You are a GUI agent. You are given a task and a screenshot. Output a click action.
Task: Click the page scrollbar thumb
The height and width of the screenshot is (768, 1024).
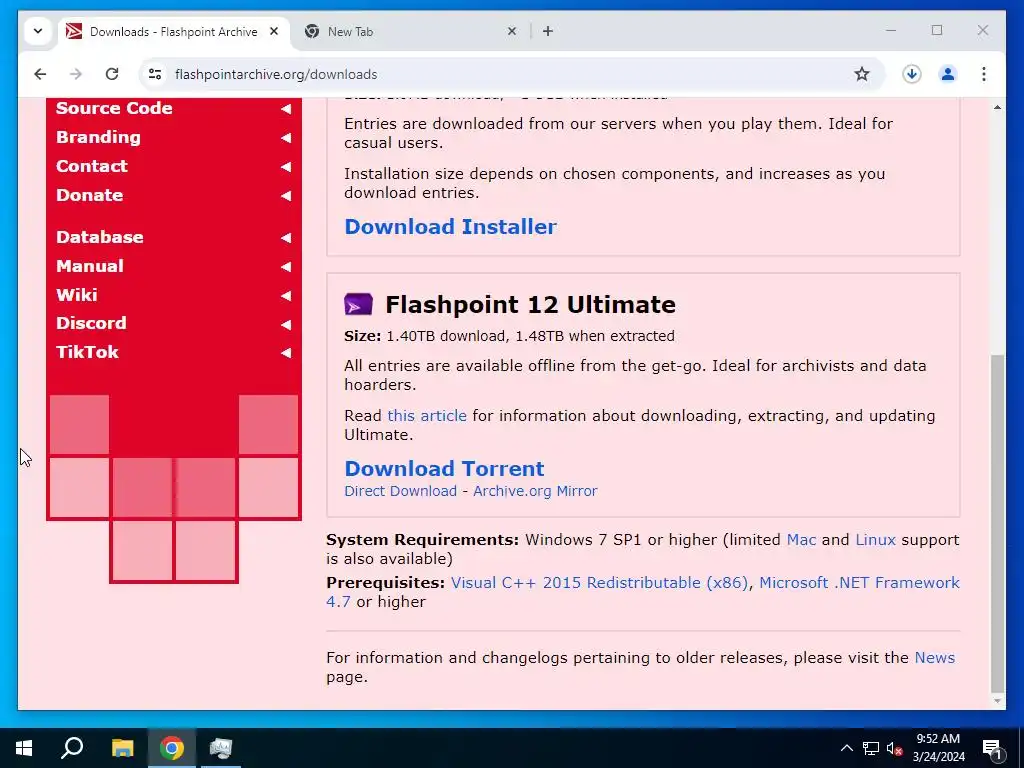coord(997,522)
